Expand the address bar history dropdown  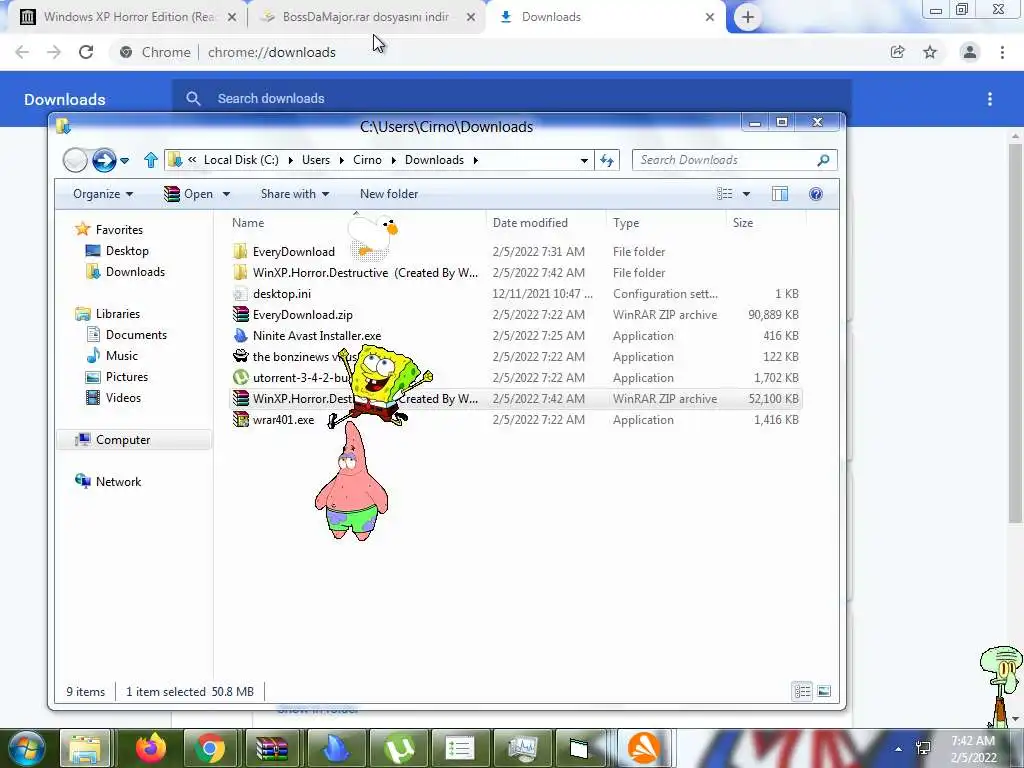[x=584, y=160]
